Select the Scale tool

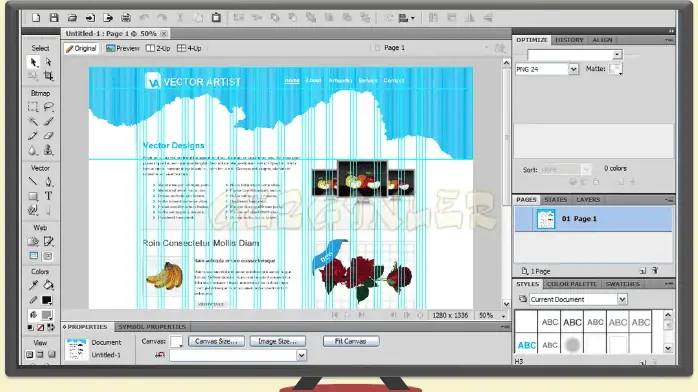(x=33, y=76)
